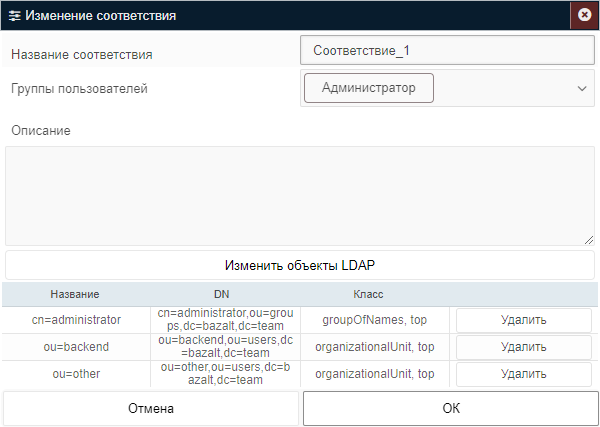
Task: Click the Описание text area resize handle
Action: (589, 240)
